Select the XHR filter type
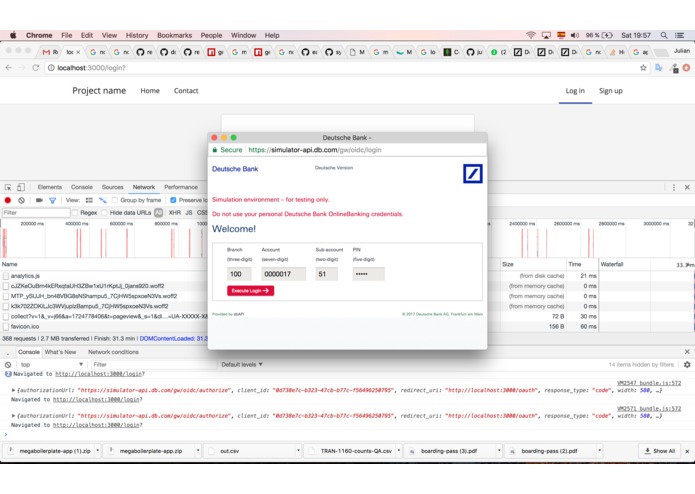The image size is (695, 494). [x=175, y=213]
